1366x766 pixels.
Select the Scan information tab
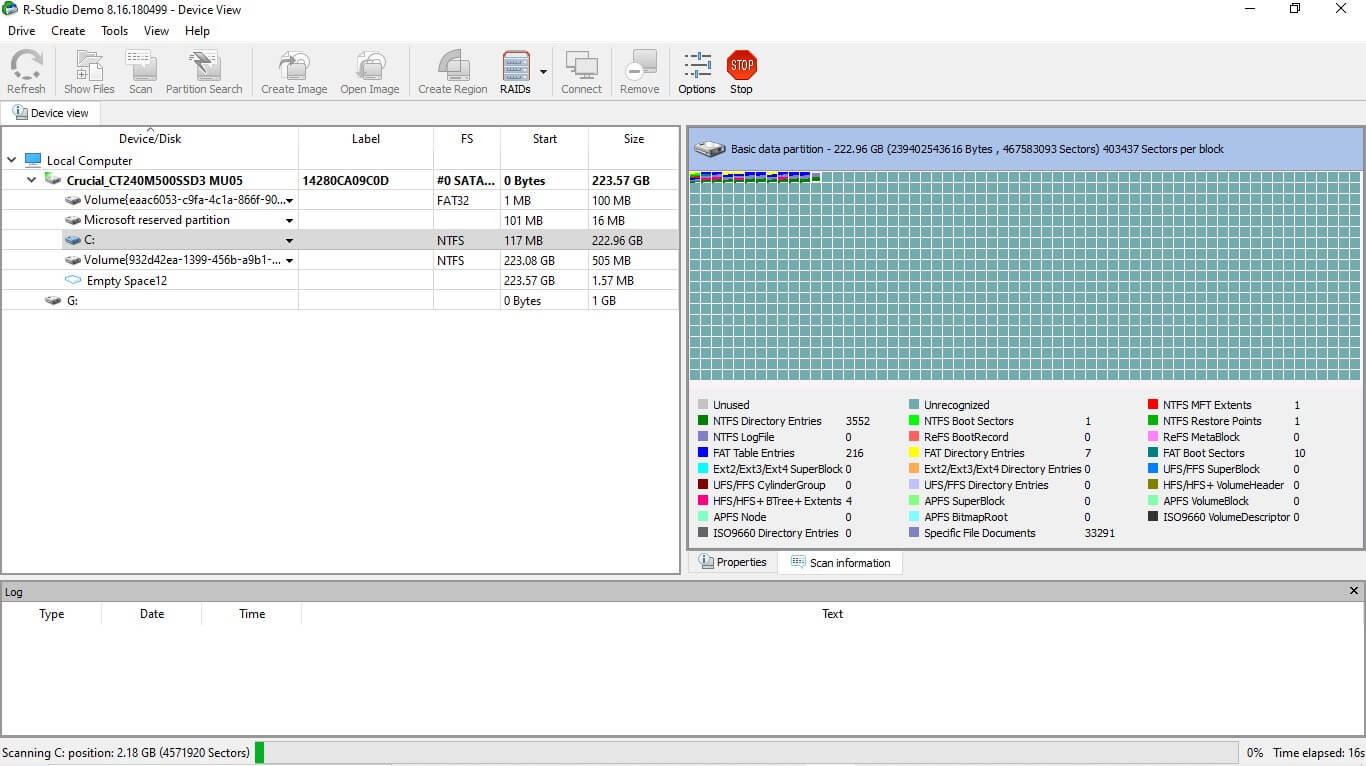(840, 563)
